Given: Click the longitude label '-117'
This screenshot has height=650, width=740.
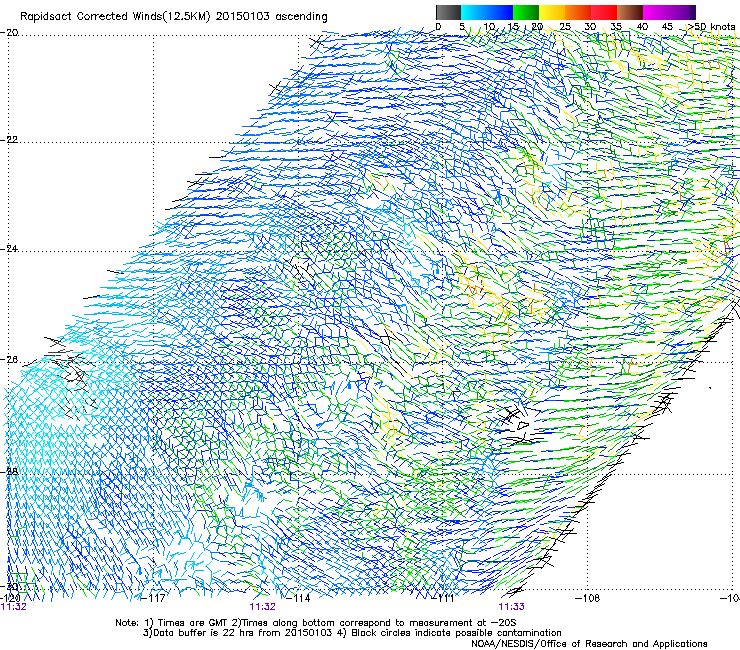Looking at the screenshot, I should click(153, 598).
